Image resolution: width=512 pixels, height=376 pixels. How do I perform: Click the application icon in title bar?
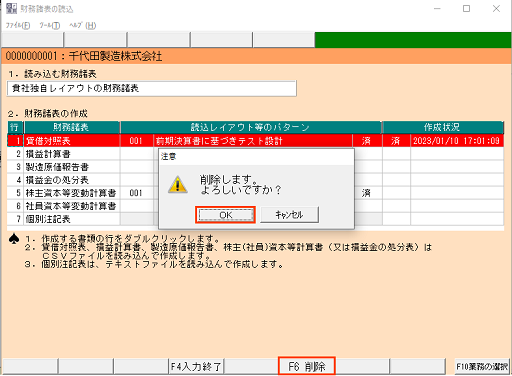(x=11, y=9)
